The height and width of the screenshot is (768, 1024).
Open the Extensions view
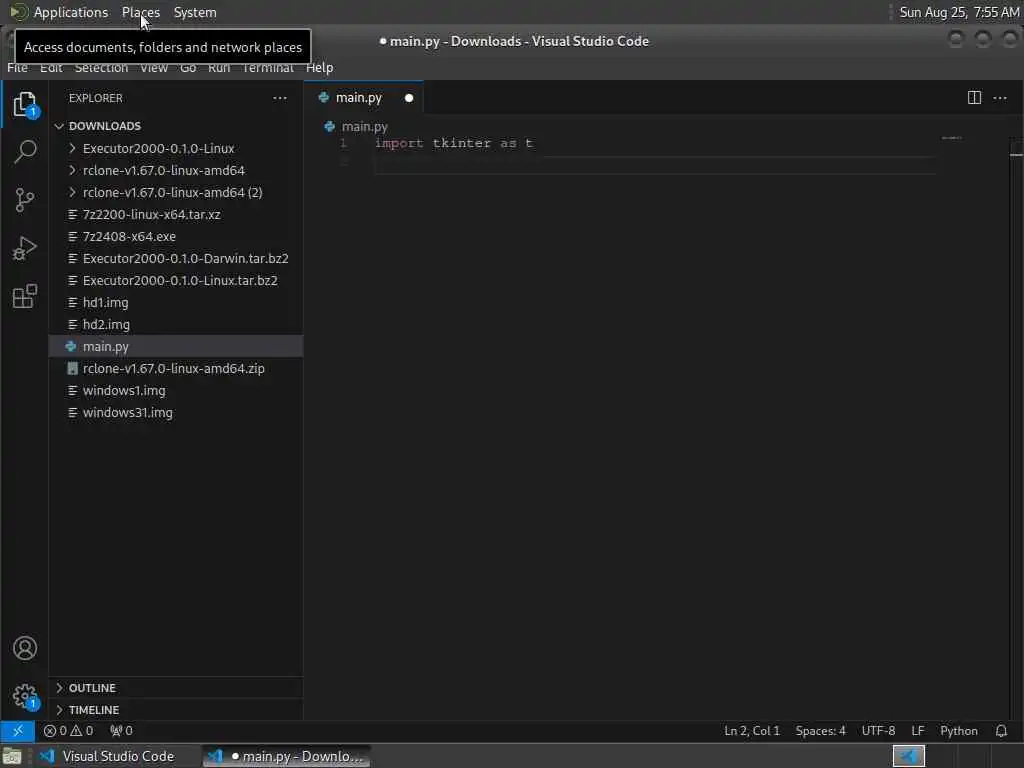click(x=25, y=296)
